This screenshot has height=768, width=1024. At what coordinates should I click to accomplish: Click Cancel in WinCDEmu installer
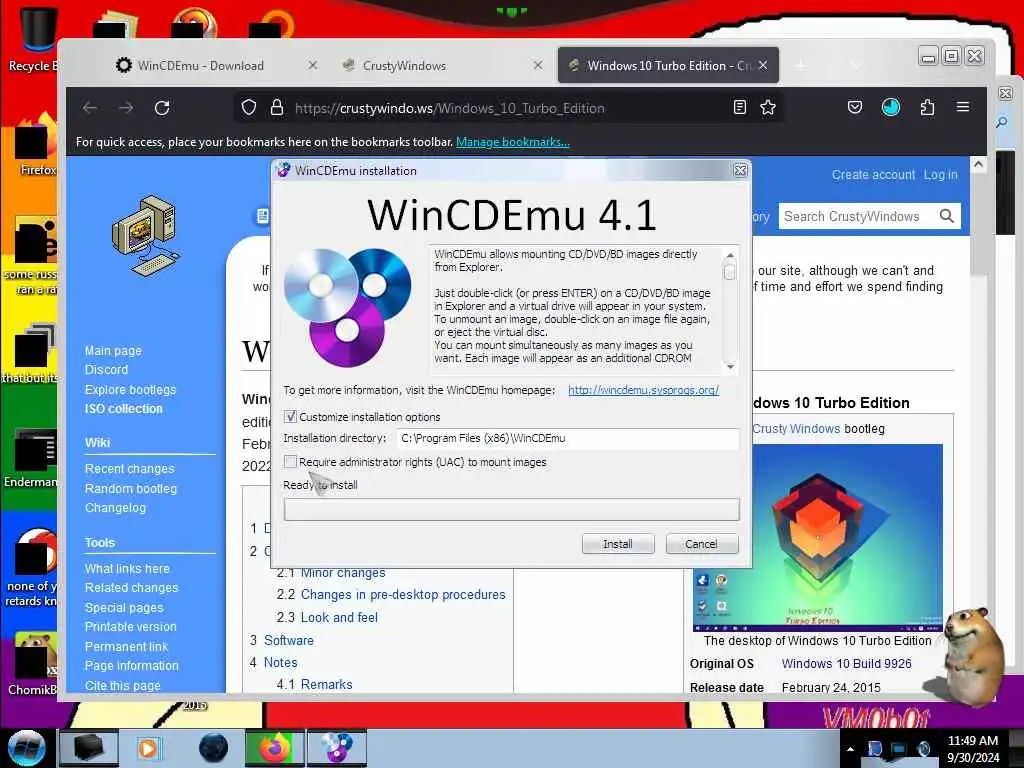click(701, 544)
